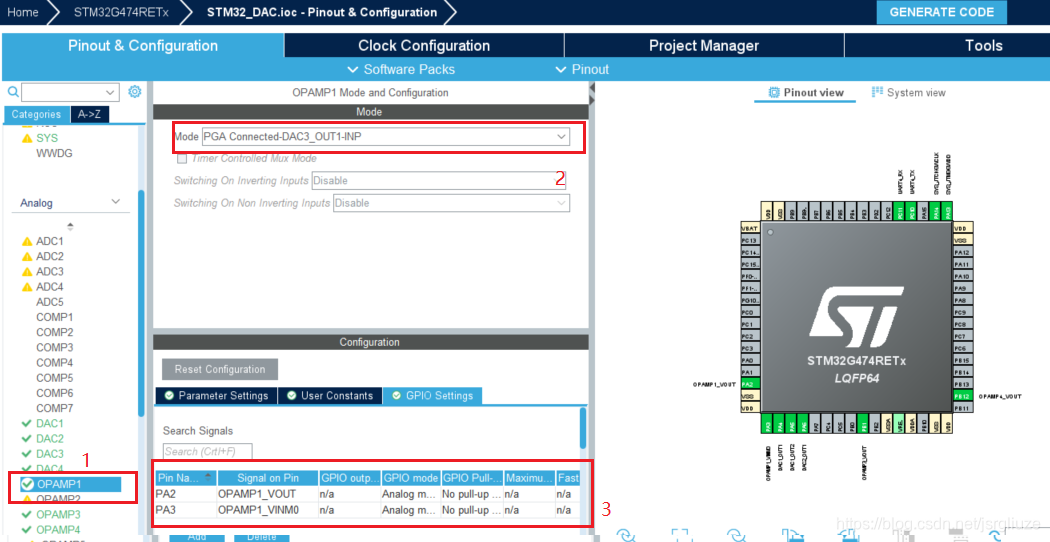Select OPAMP4 in the Analog list
This screenshot has height=542, width=1050.
coord(58,530)
